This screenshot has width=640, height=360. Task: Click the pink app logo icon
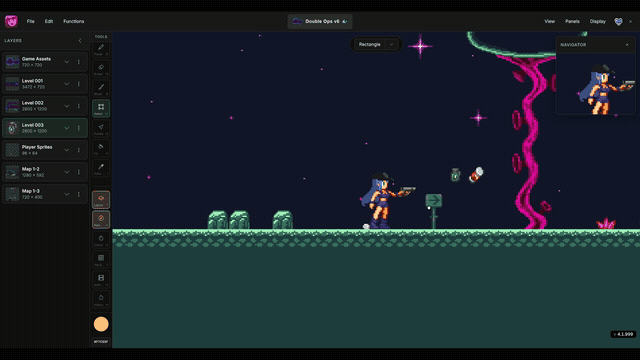point(11,21)
